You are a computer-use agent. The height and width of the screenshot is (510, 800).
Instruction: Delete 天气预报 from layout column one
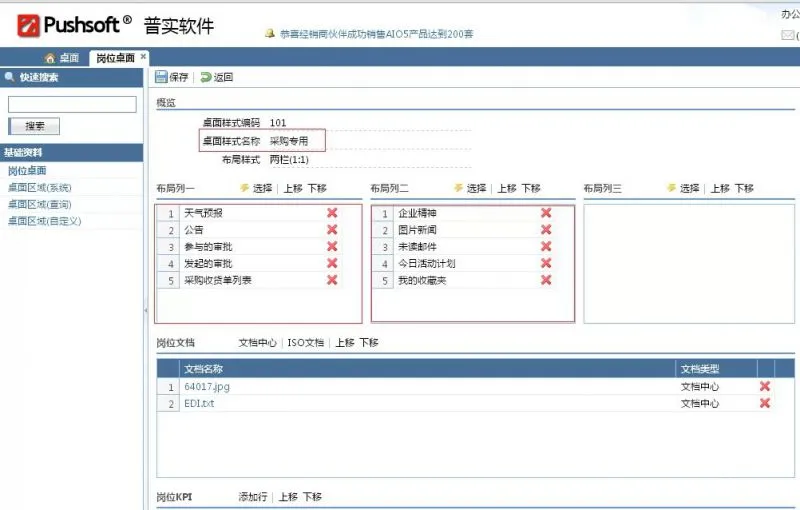(x=332, y=213)
